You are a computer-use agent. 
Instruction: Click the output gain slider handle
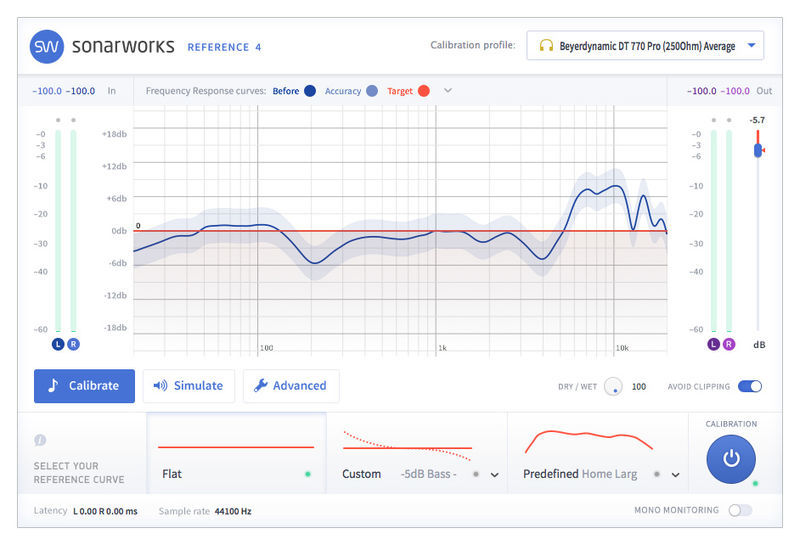pos(758,150)
